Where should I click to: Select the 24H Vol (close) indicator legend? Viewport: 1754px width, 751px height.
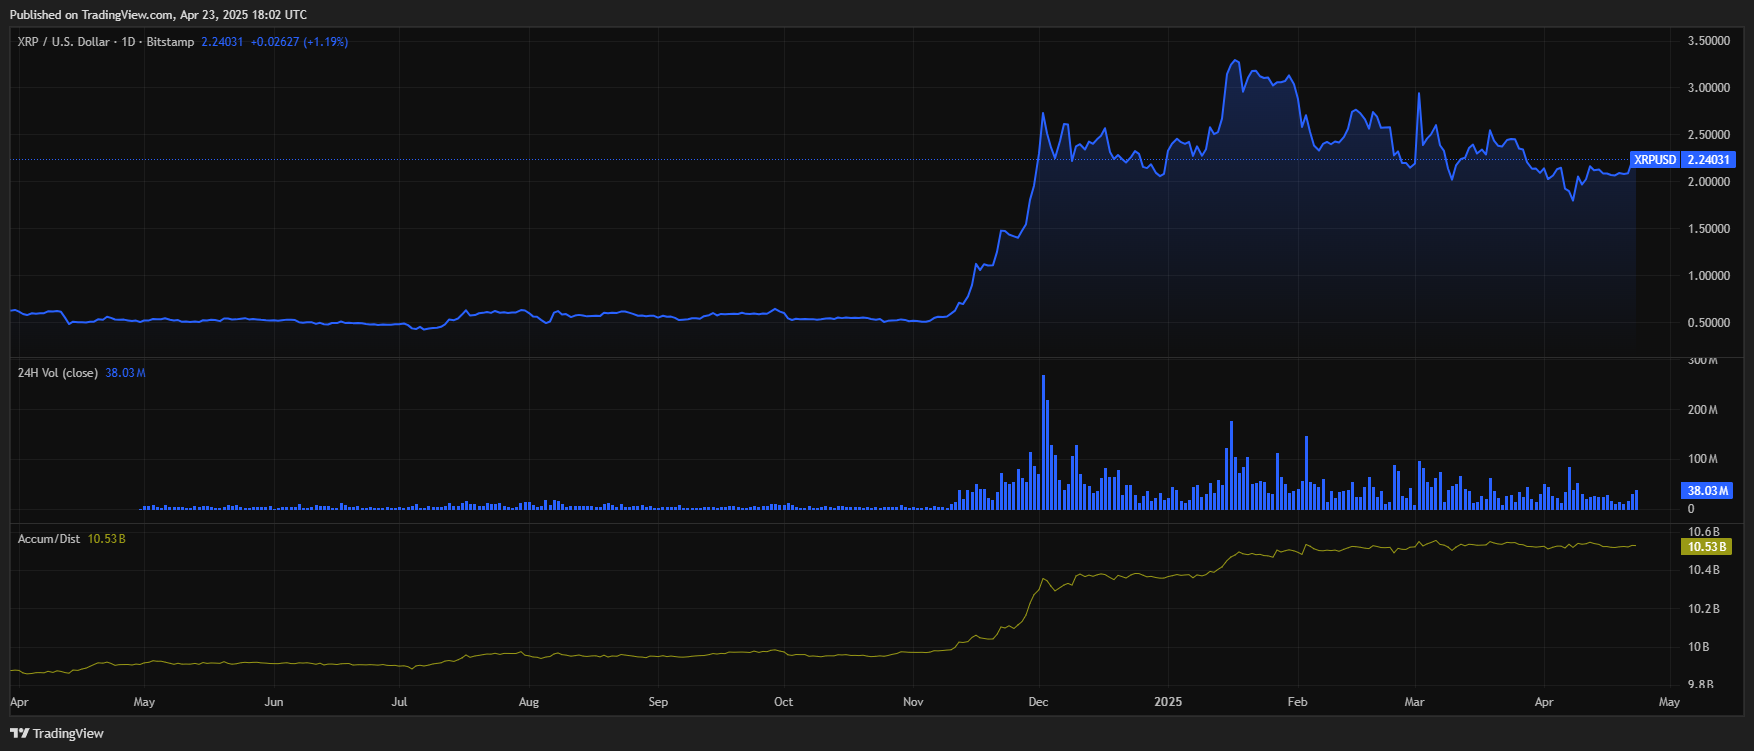[x=58, y=373]
